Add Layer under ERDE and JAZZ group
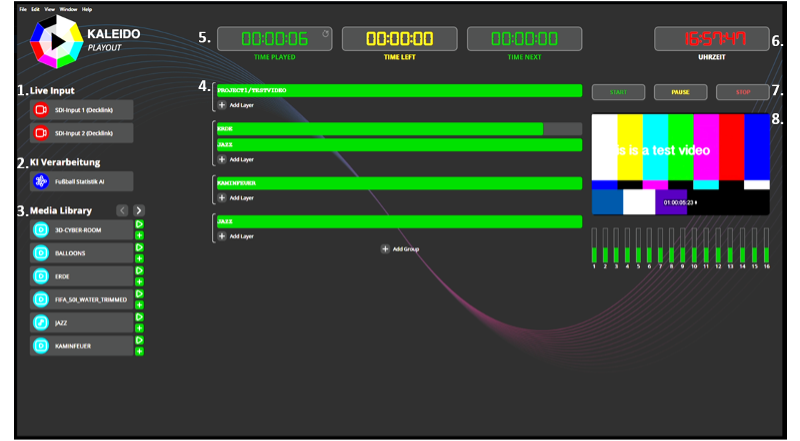Viewport: 800px width, 441px height. (236, 159)
